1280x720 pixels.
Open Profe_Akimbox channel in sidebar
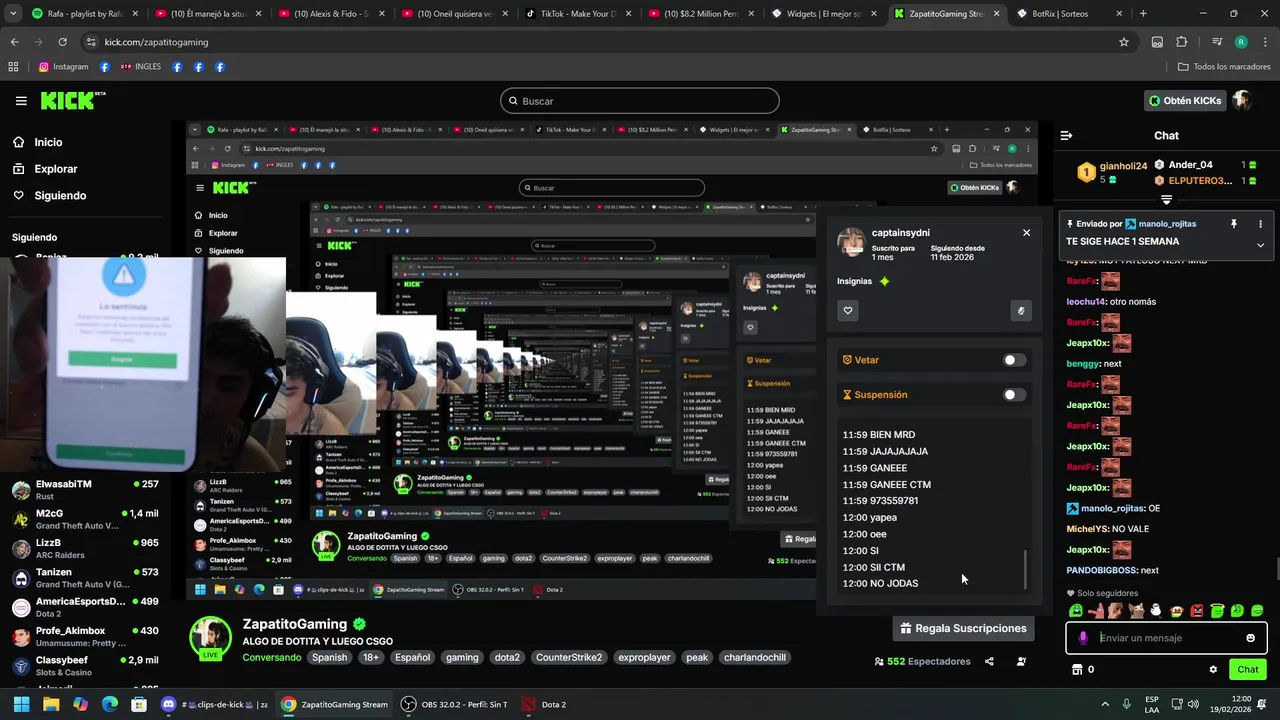pyautogui.click(x=86, y=637)
